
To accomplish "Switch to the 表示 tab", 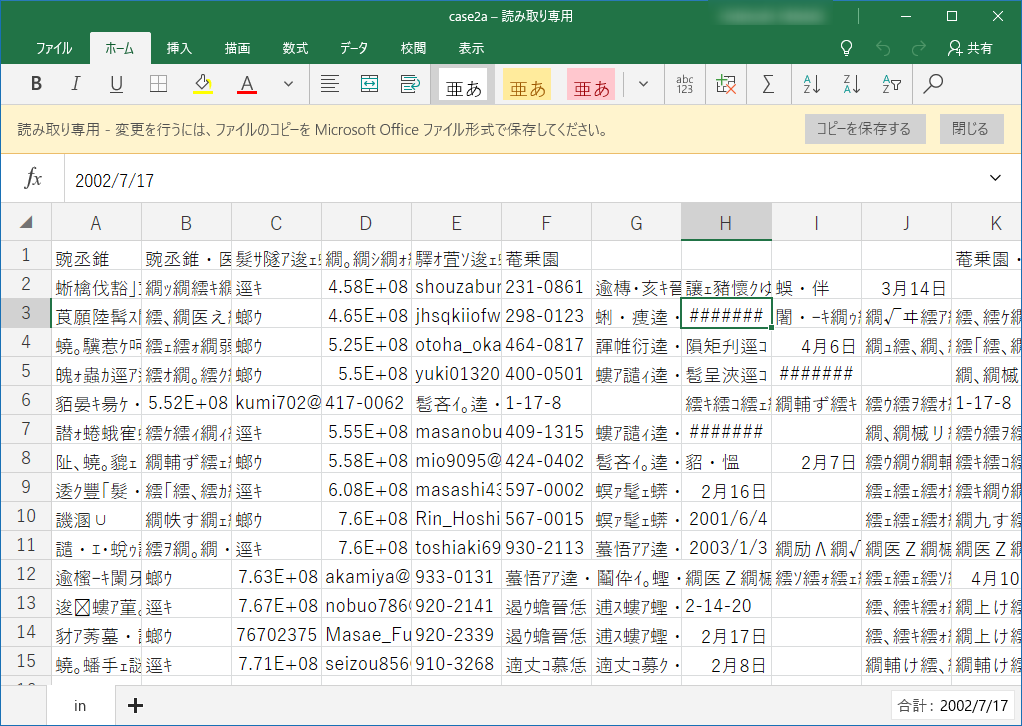I will 471,48.
